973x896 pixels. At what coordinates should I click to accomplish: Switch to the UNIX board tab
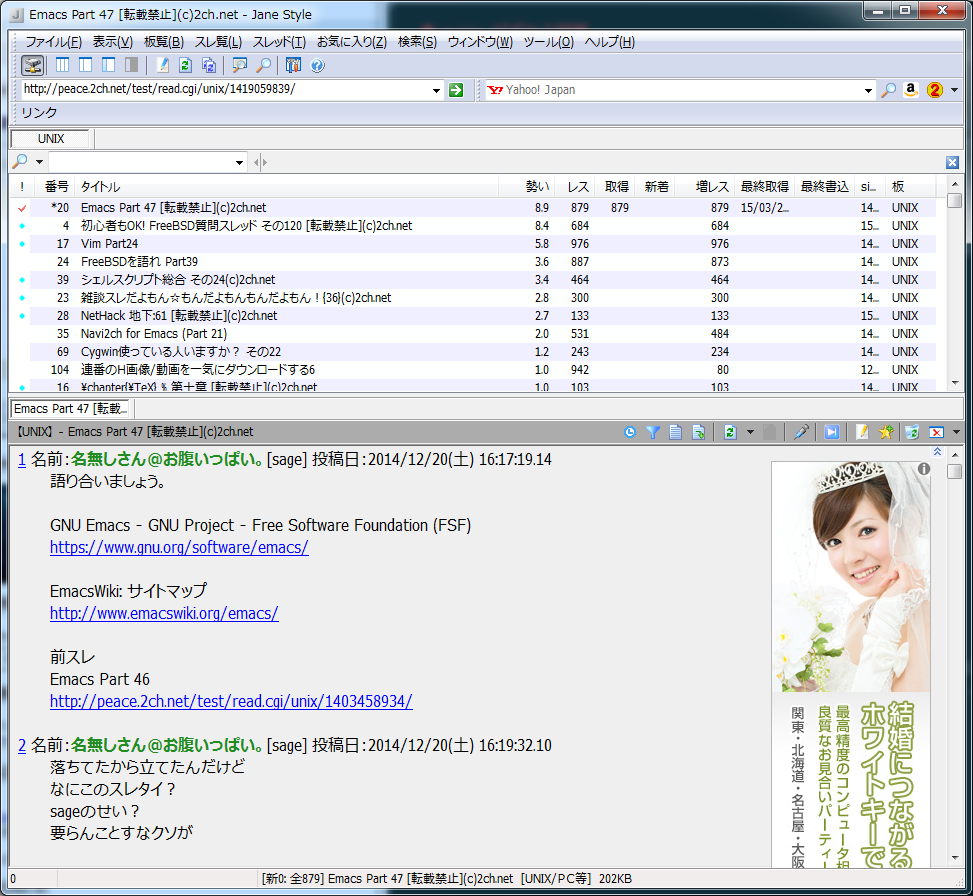51,139
